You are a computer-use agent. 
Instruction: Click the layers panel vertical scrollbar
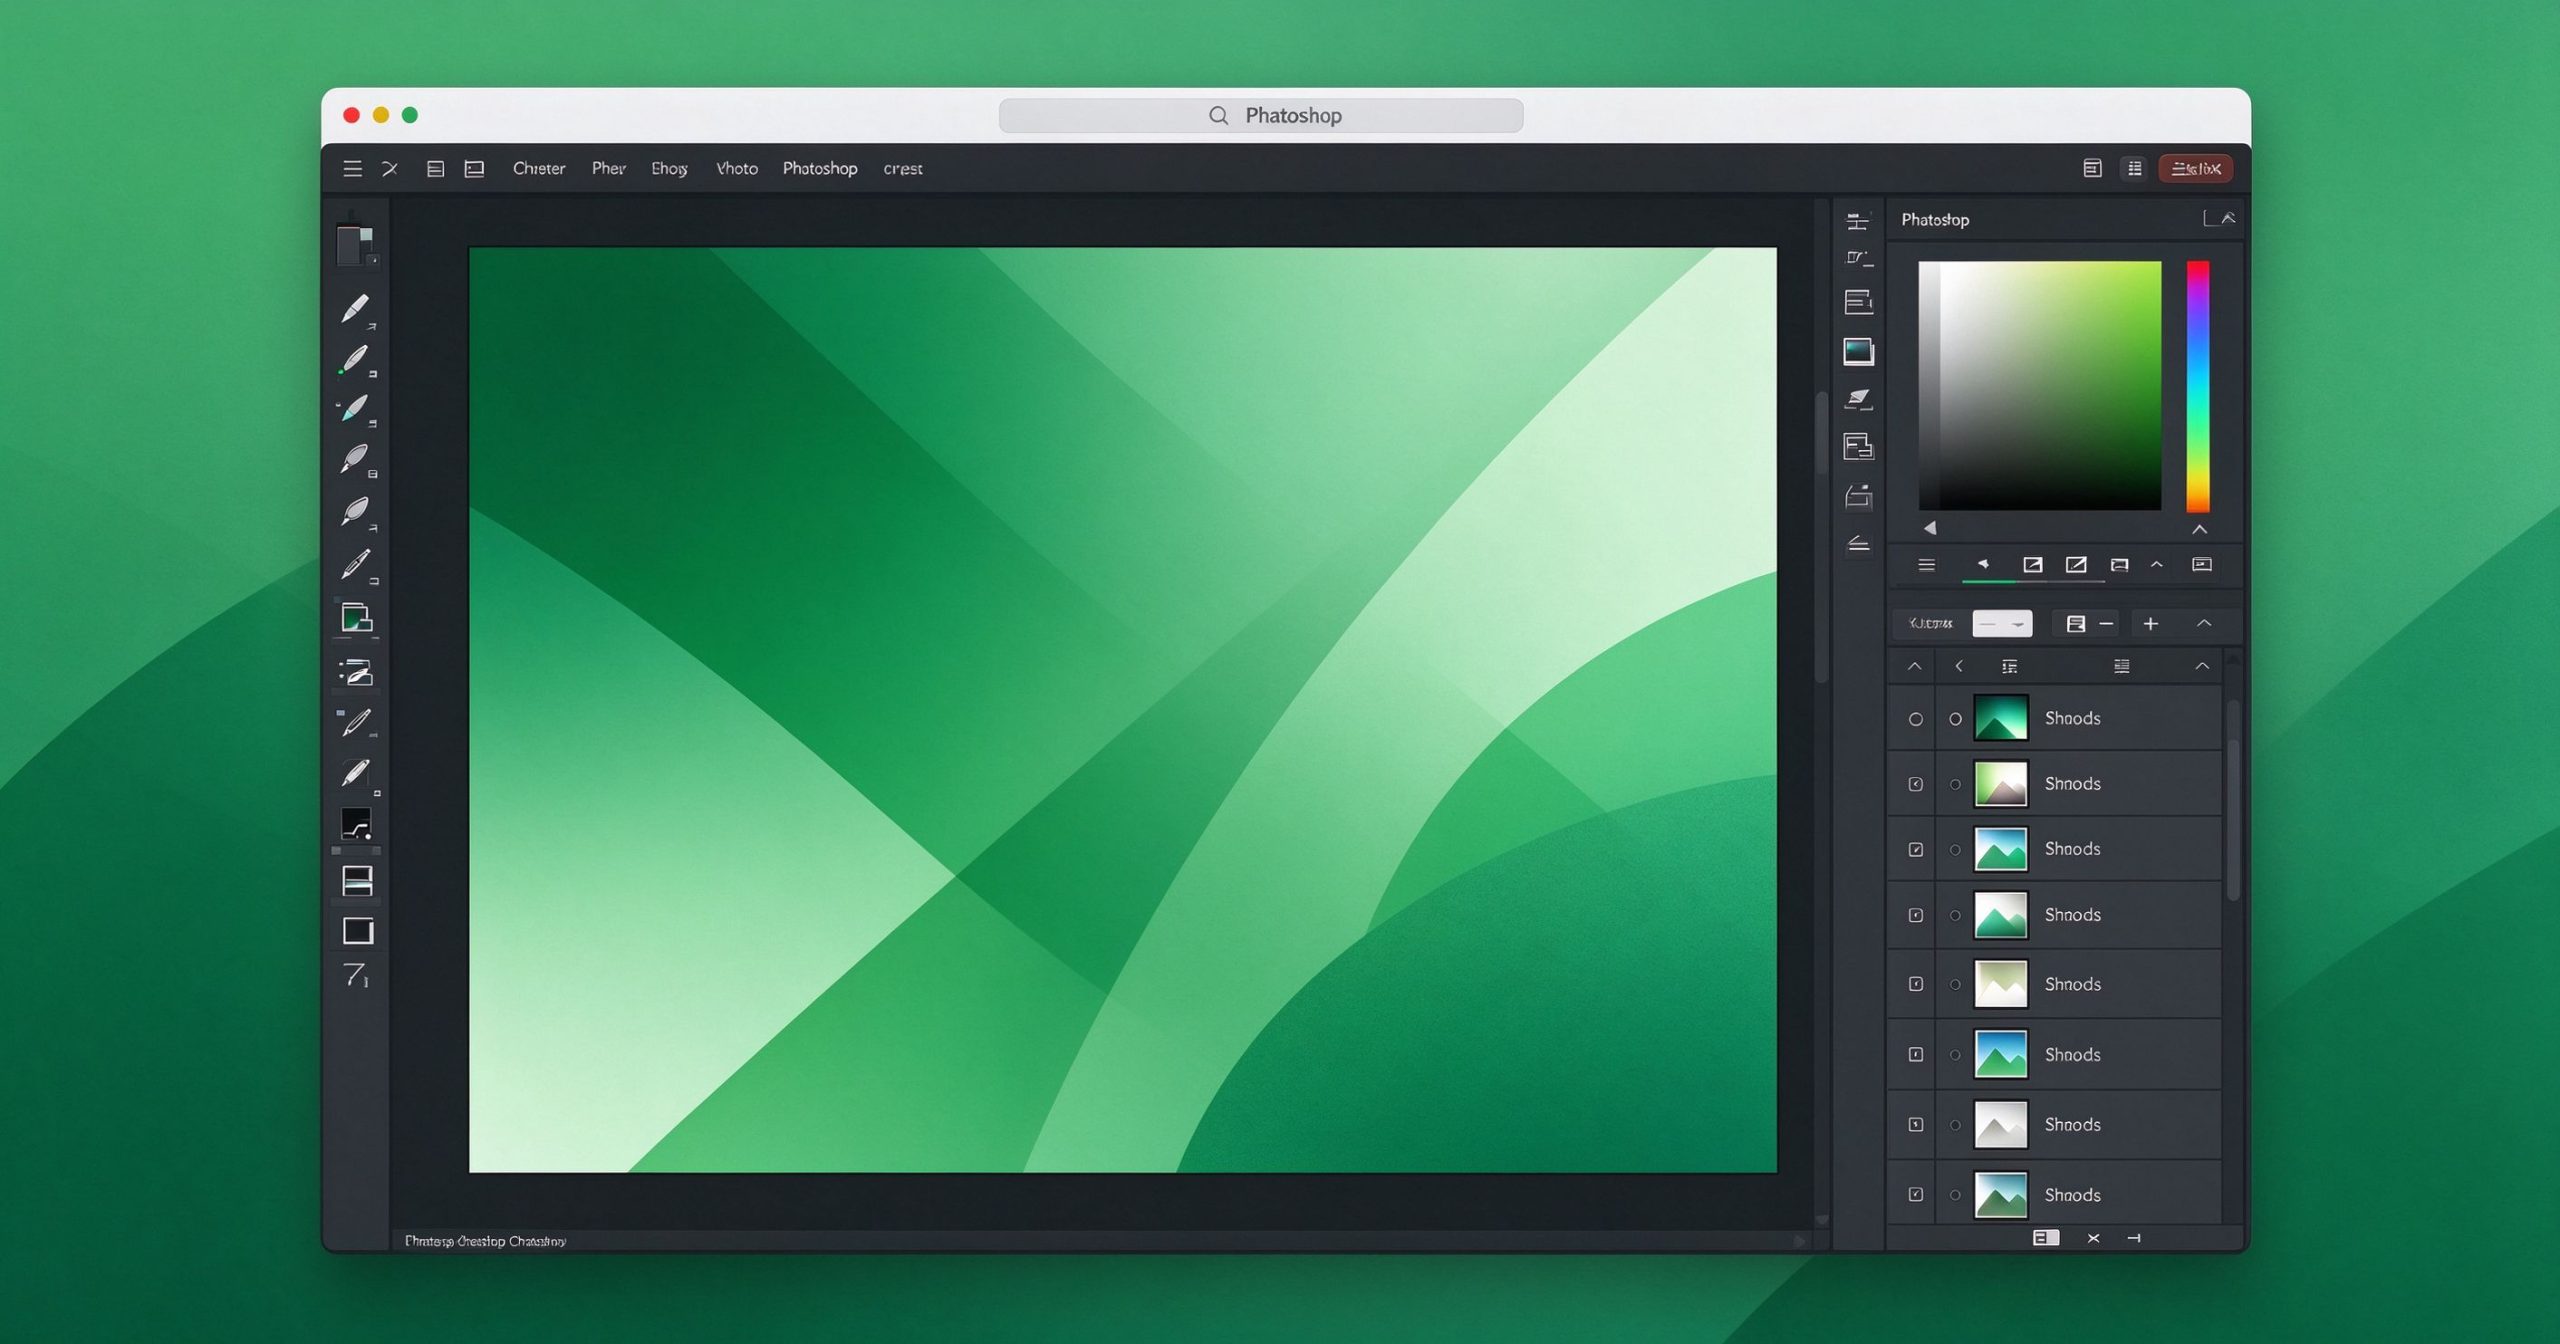point(2233,800)
